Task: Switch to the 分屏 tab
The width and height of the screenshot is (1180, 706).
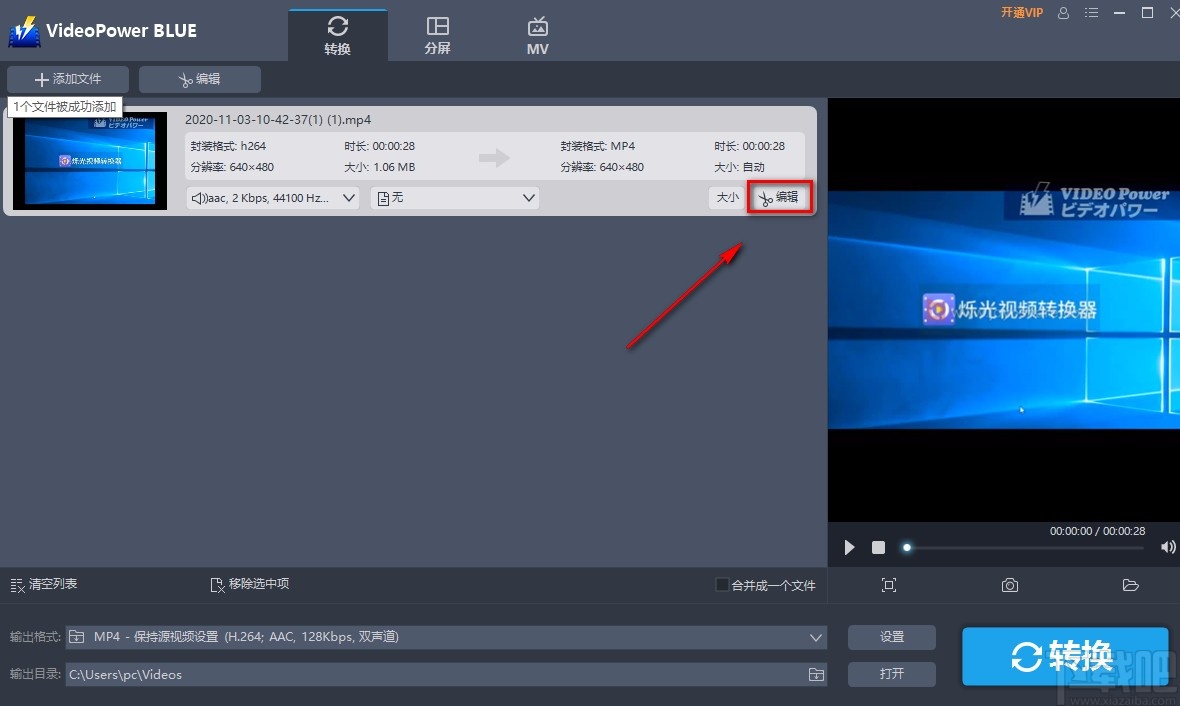Action: click(x=437, y=33)
